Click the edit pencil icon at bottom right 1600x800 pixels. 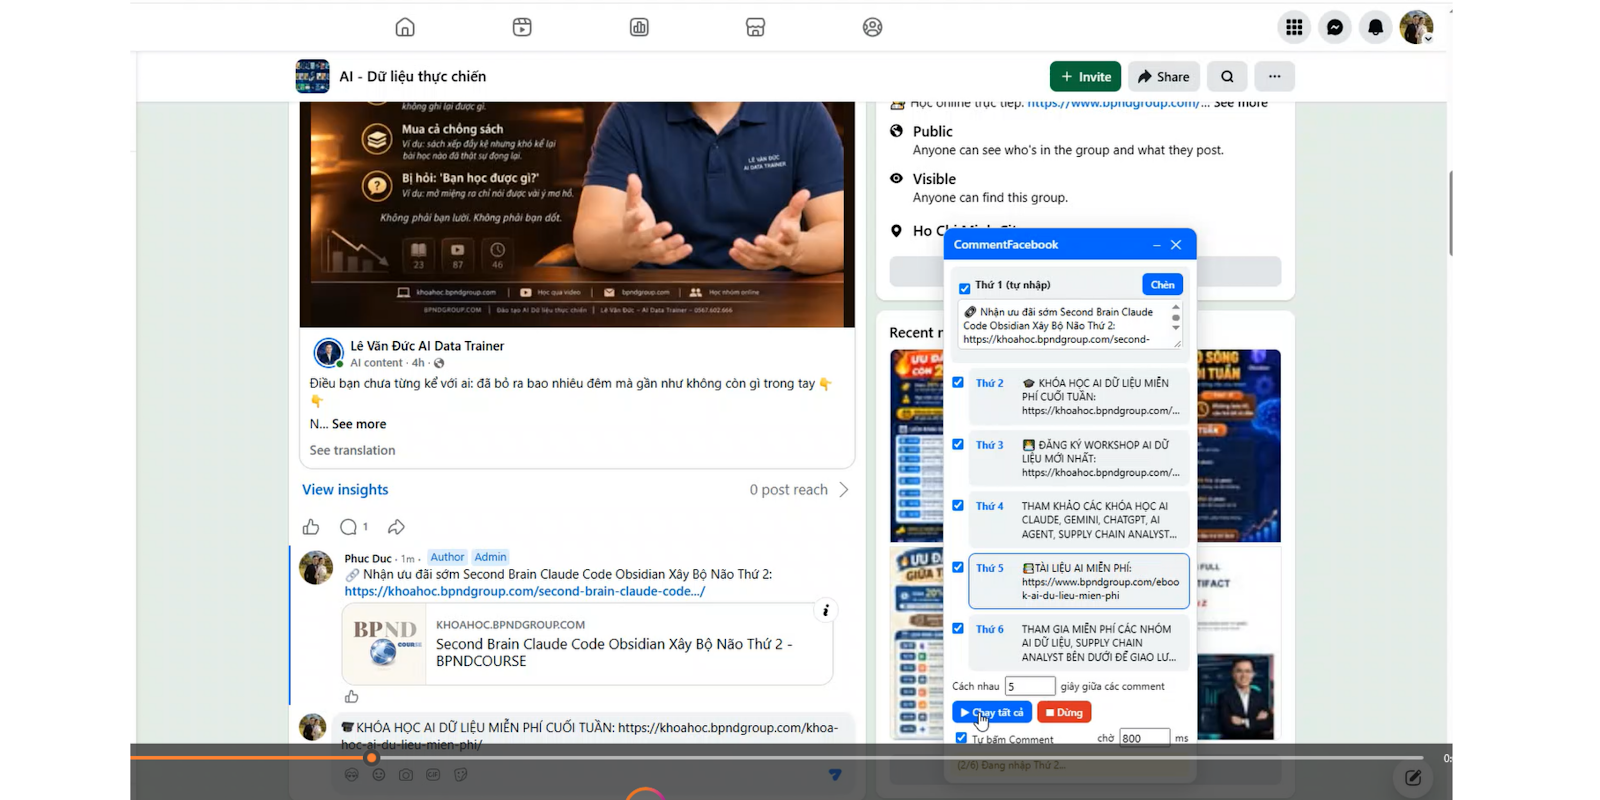[1413, 777]
